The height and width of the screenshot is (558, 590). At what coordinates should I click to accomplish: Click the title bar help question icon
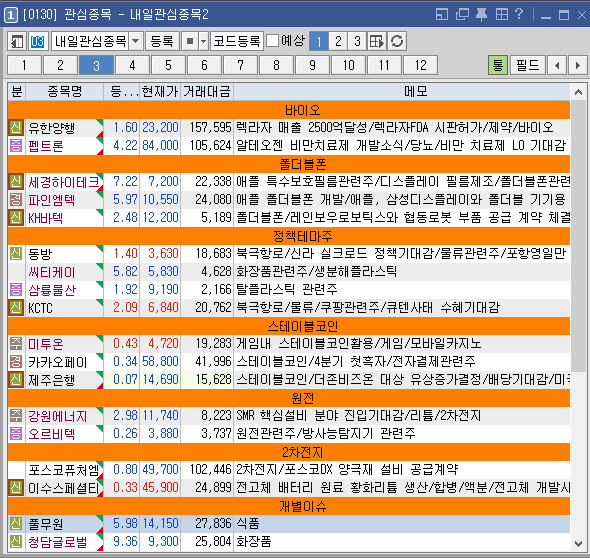[519, 14]
